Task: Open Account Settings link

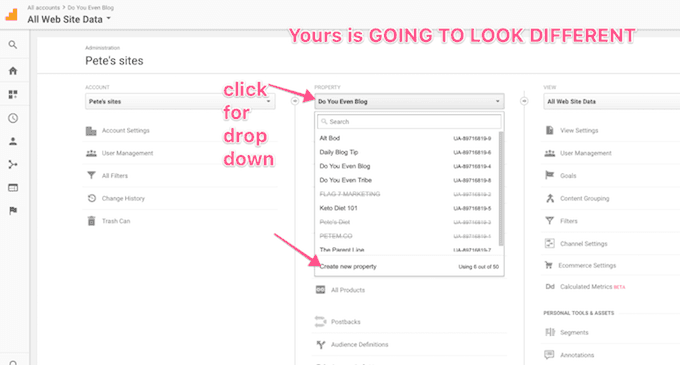Action: tap(125, 130)
